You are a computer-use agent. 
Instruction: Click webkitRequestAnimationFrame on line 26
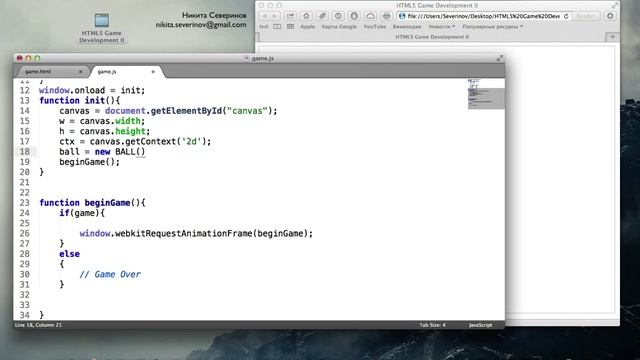coord(184,233)
